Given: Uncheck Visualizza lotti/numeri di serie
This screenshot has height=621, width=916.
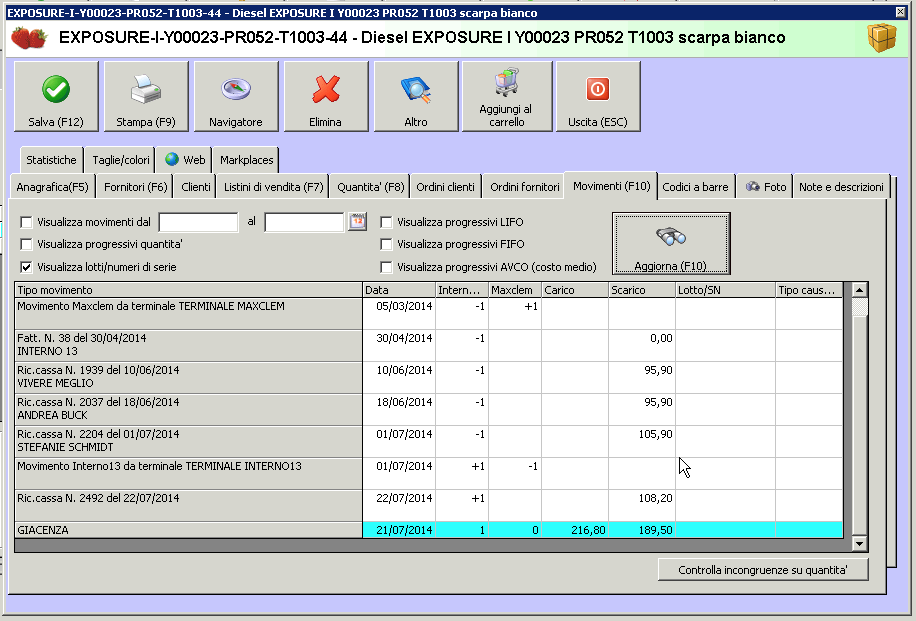Looking at the screenshot, I should 26,267.
